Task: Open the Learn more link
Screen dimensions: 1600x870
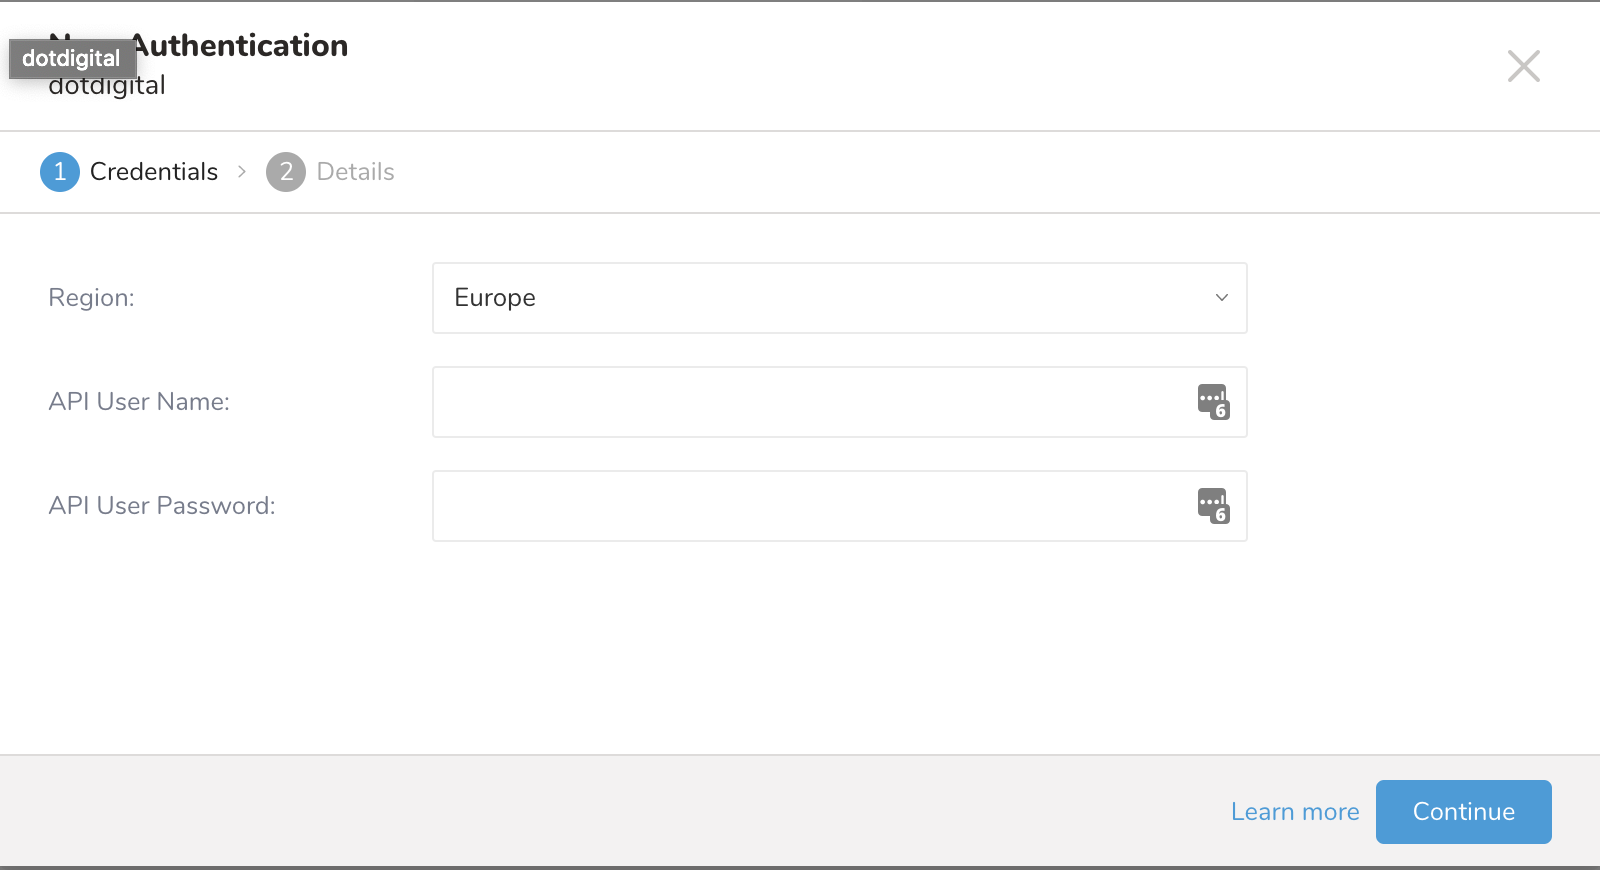Action: [x=1294, y=812]
